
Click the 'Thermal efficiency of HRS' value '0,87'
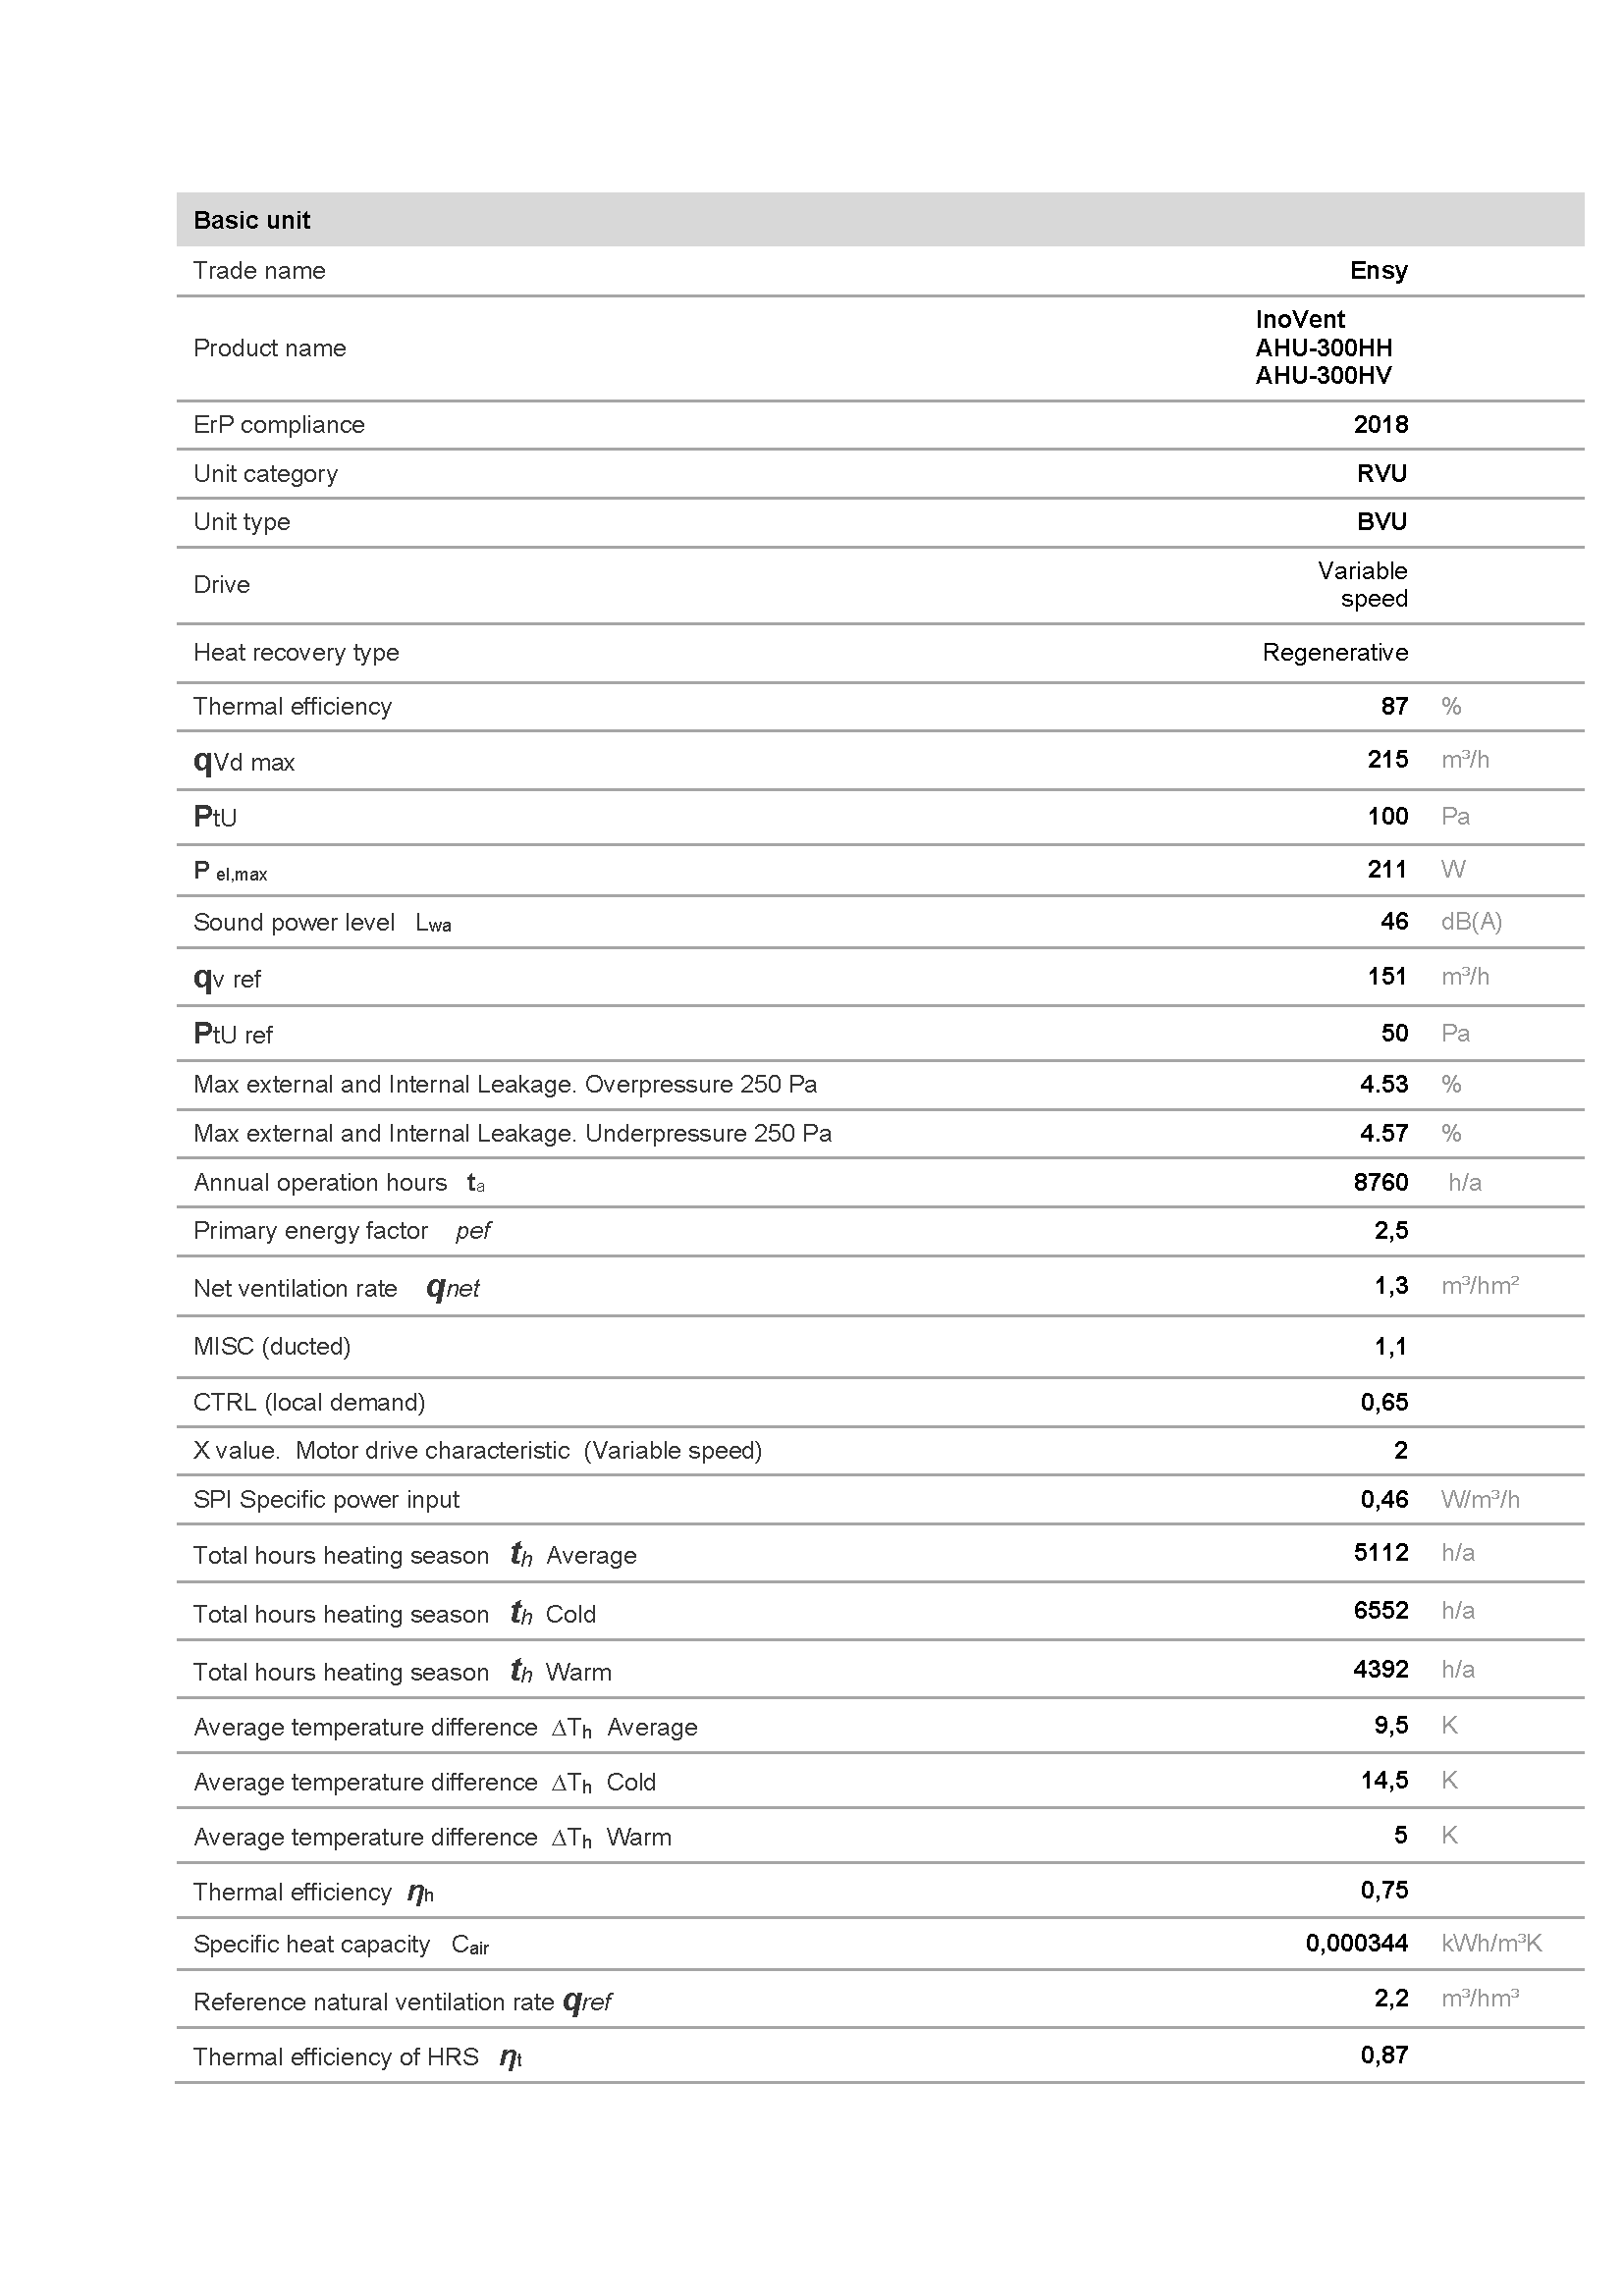(x=1384, y=2056)
